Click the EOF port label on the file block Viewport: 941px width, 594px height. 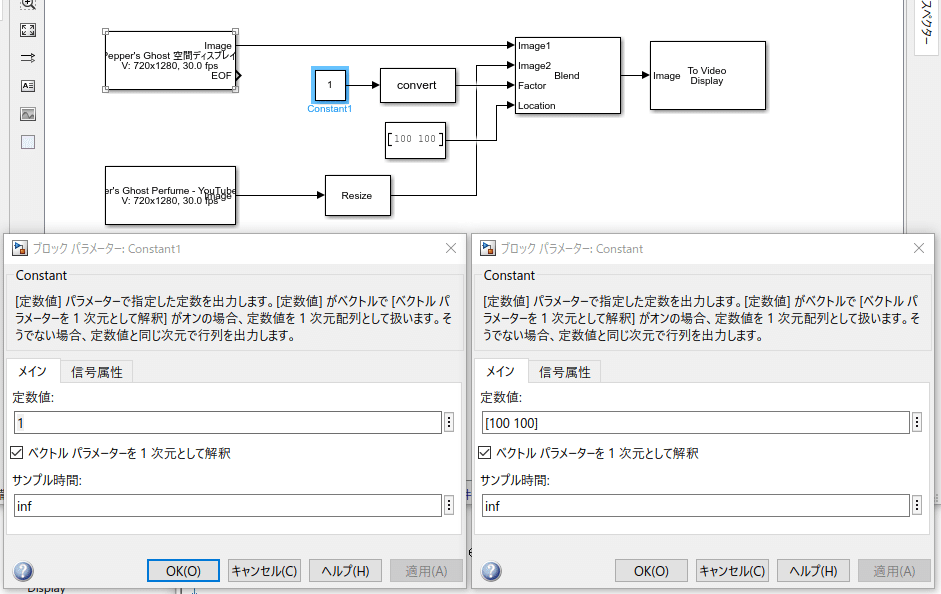click(x=221, y=76)
